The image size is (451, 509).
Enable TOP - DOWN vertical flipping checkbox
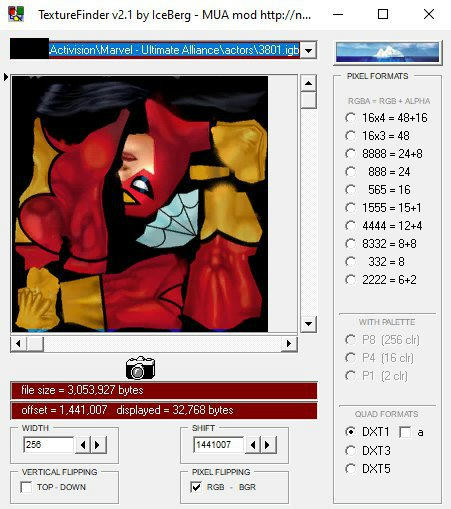pyautogui.click(x=26, y=487)
